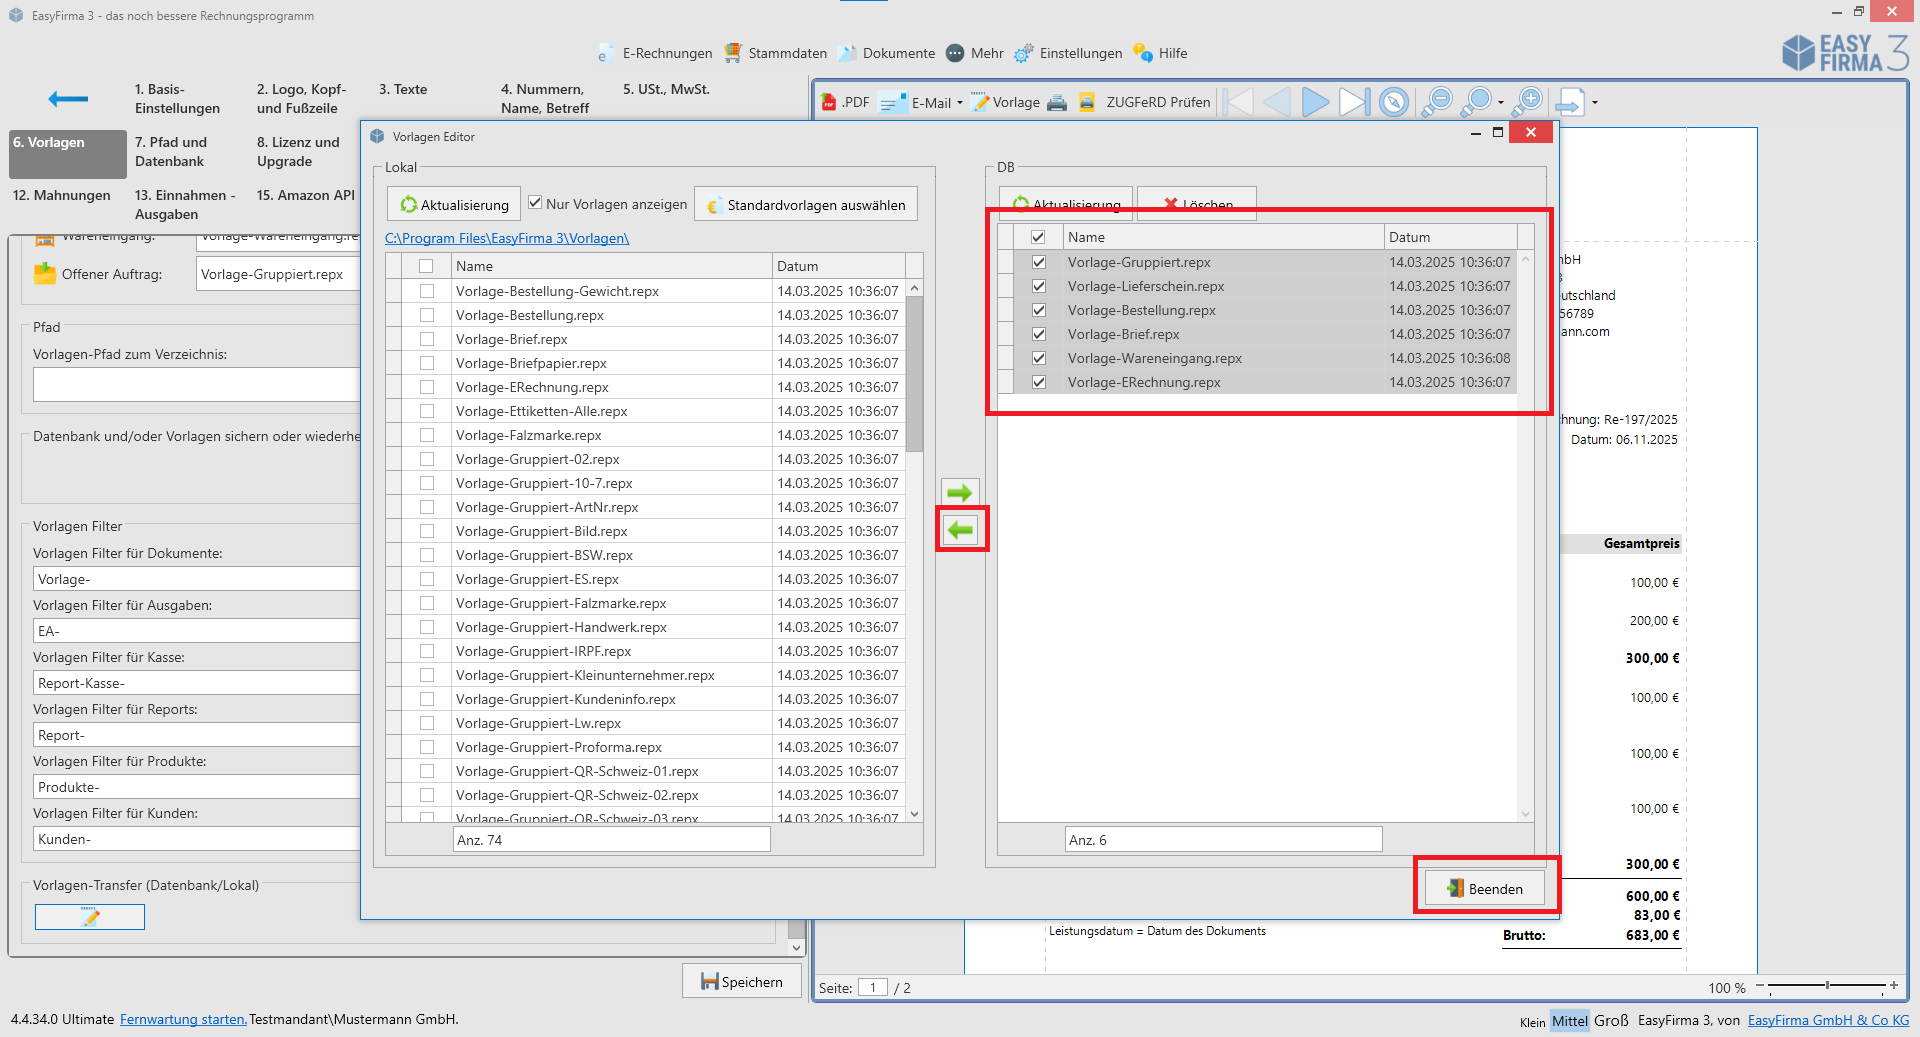Image resolution: width=1920 pixels, height=1037 pixels.
Task: Click the green left-arrow transfer button
Action: (961, 530)
